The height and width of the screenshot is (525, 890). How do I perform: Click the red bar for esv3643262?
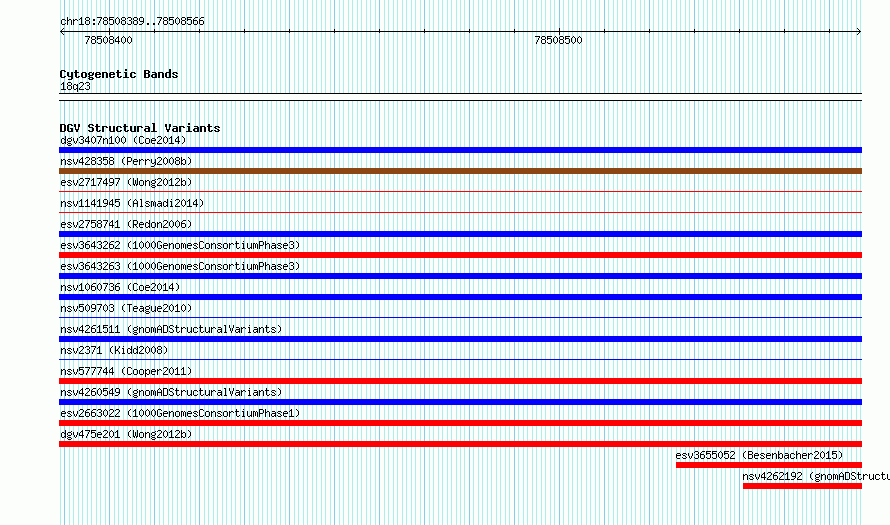[x=460, y=255]
